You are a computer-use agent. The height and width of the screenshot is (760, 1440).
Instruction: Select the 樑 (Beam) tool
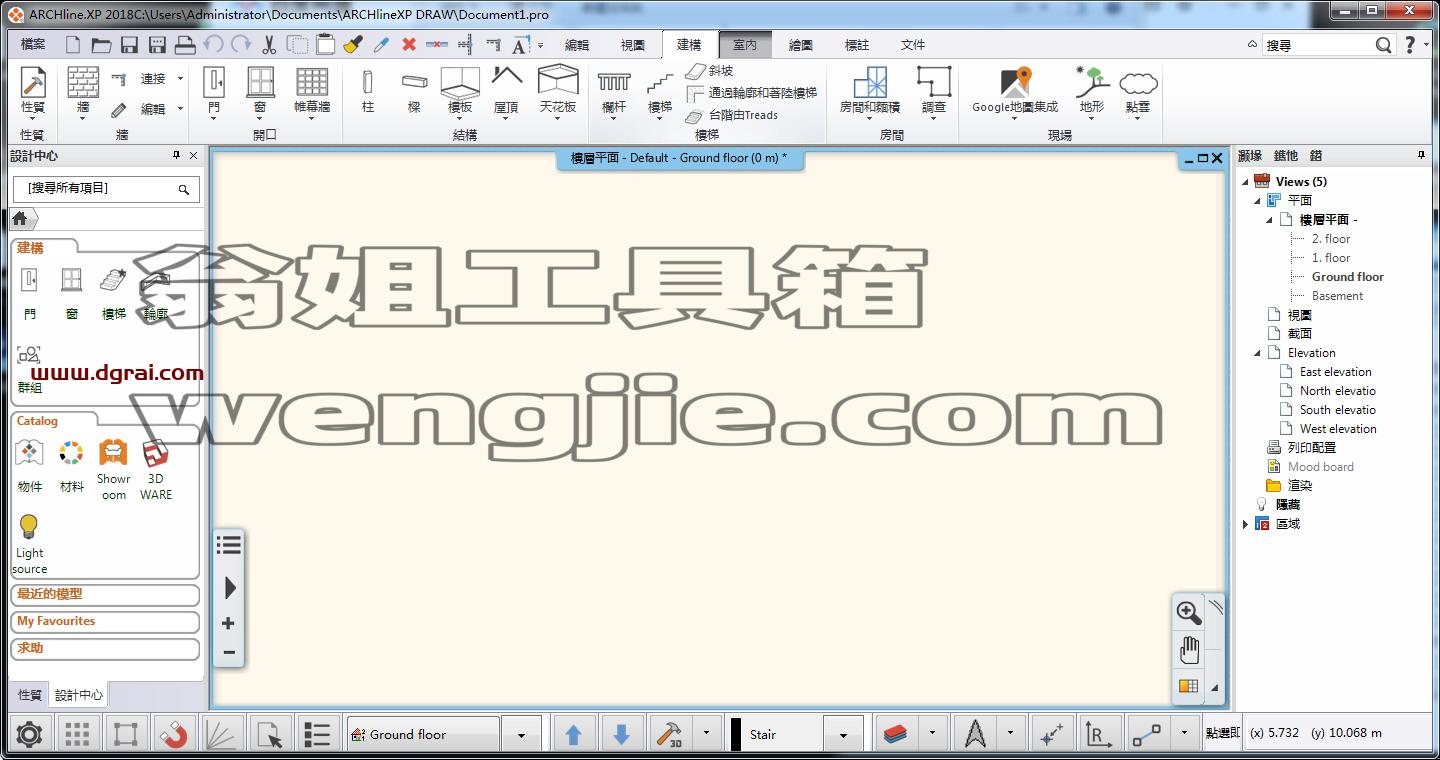tap(414, 92)
